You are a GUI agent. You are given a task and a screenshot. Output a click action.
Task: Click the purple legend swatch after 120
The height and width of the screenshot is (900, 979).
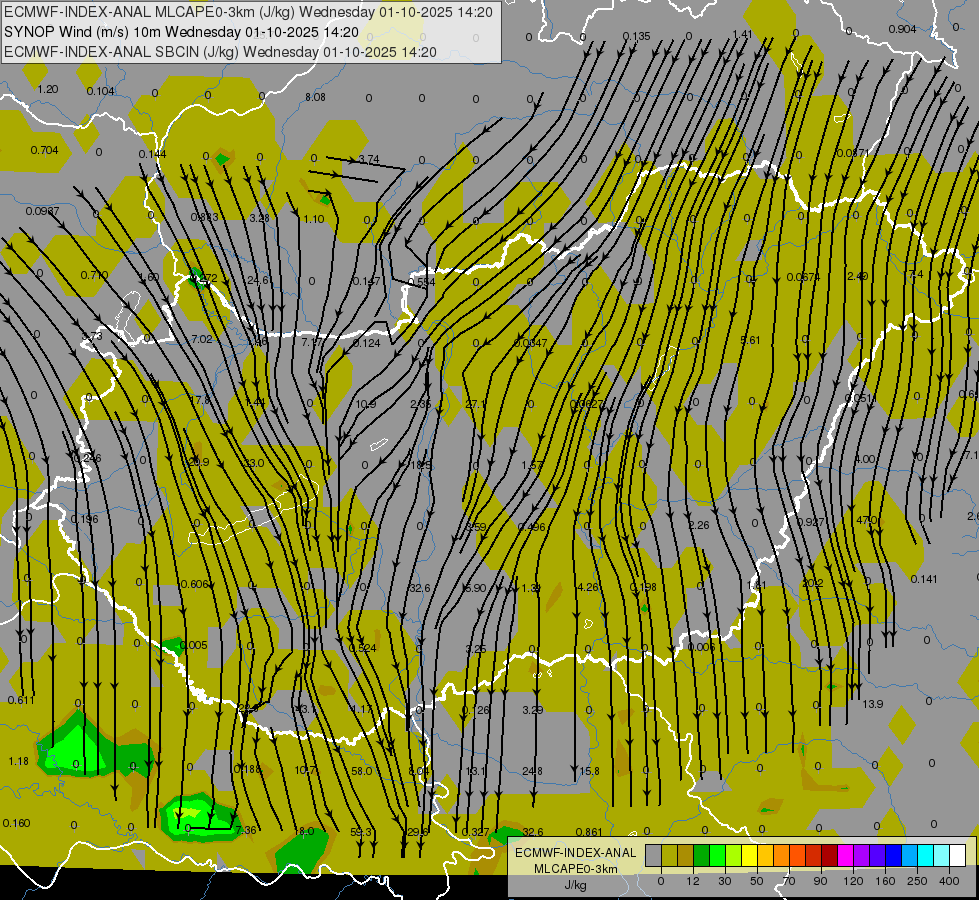coord(862,855)
